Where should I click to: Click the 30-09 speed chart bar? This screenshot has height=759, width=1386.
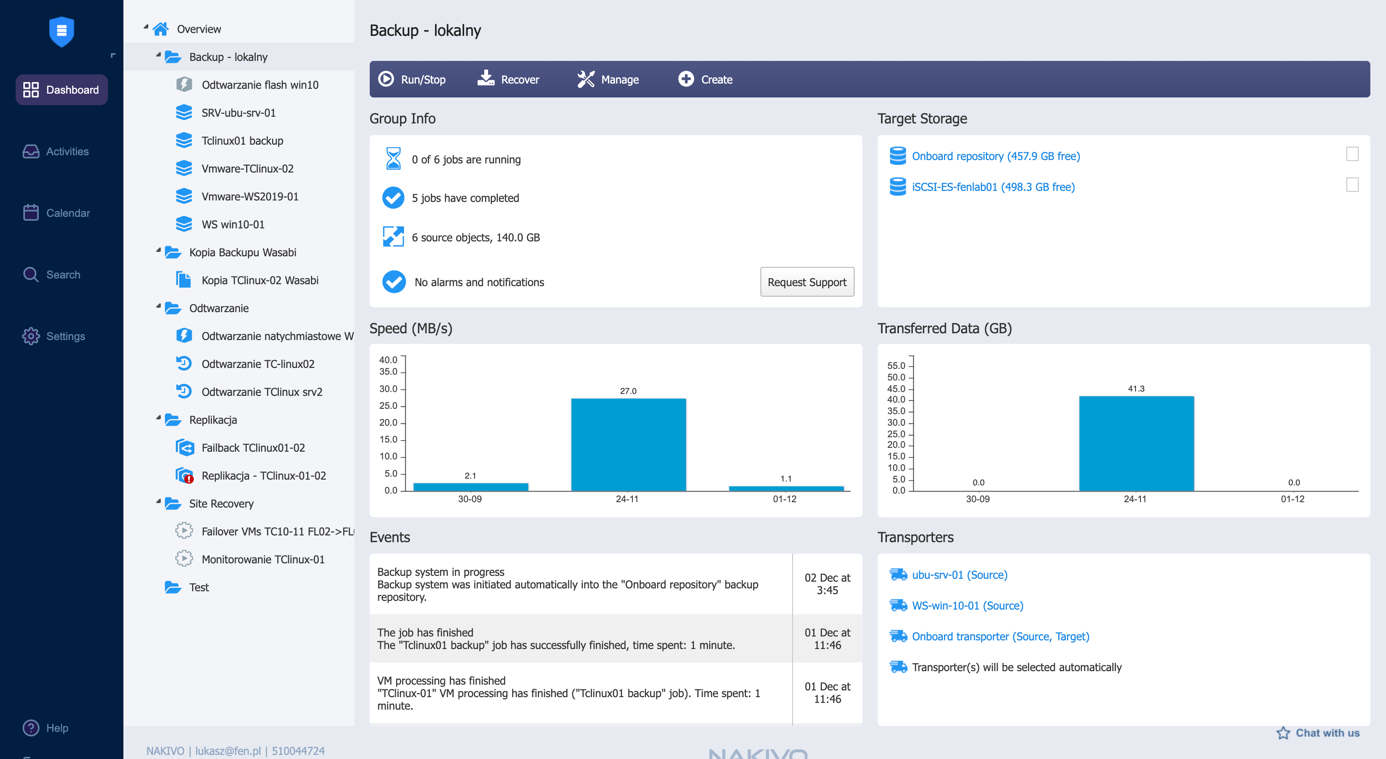[470, 487]
